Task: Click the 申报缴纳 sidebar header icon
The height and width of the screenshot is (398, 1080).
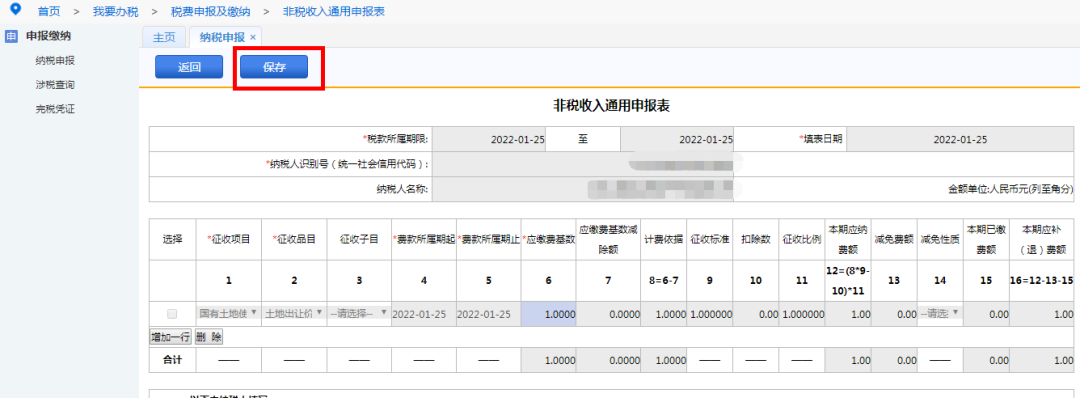Action: point(12,36)
